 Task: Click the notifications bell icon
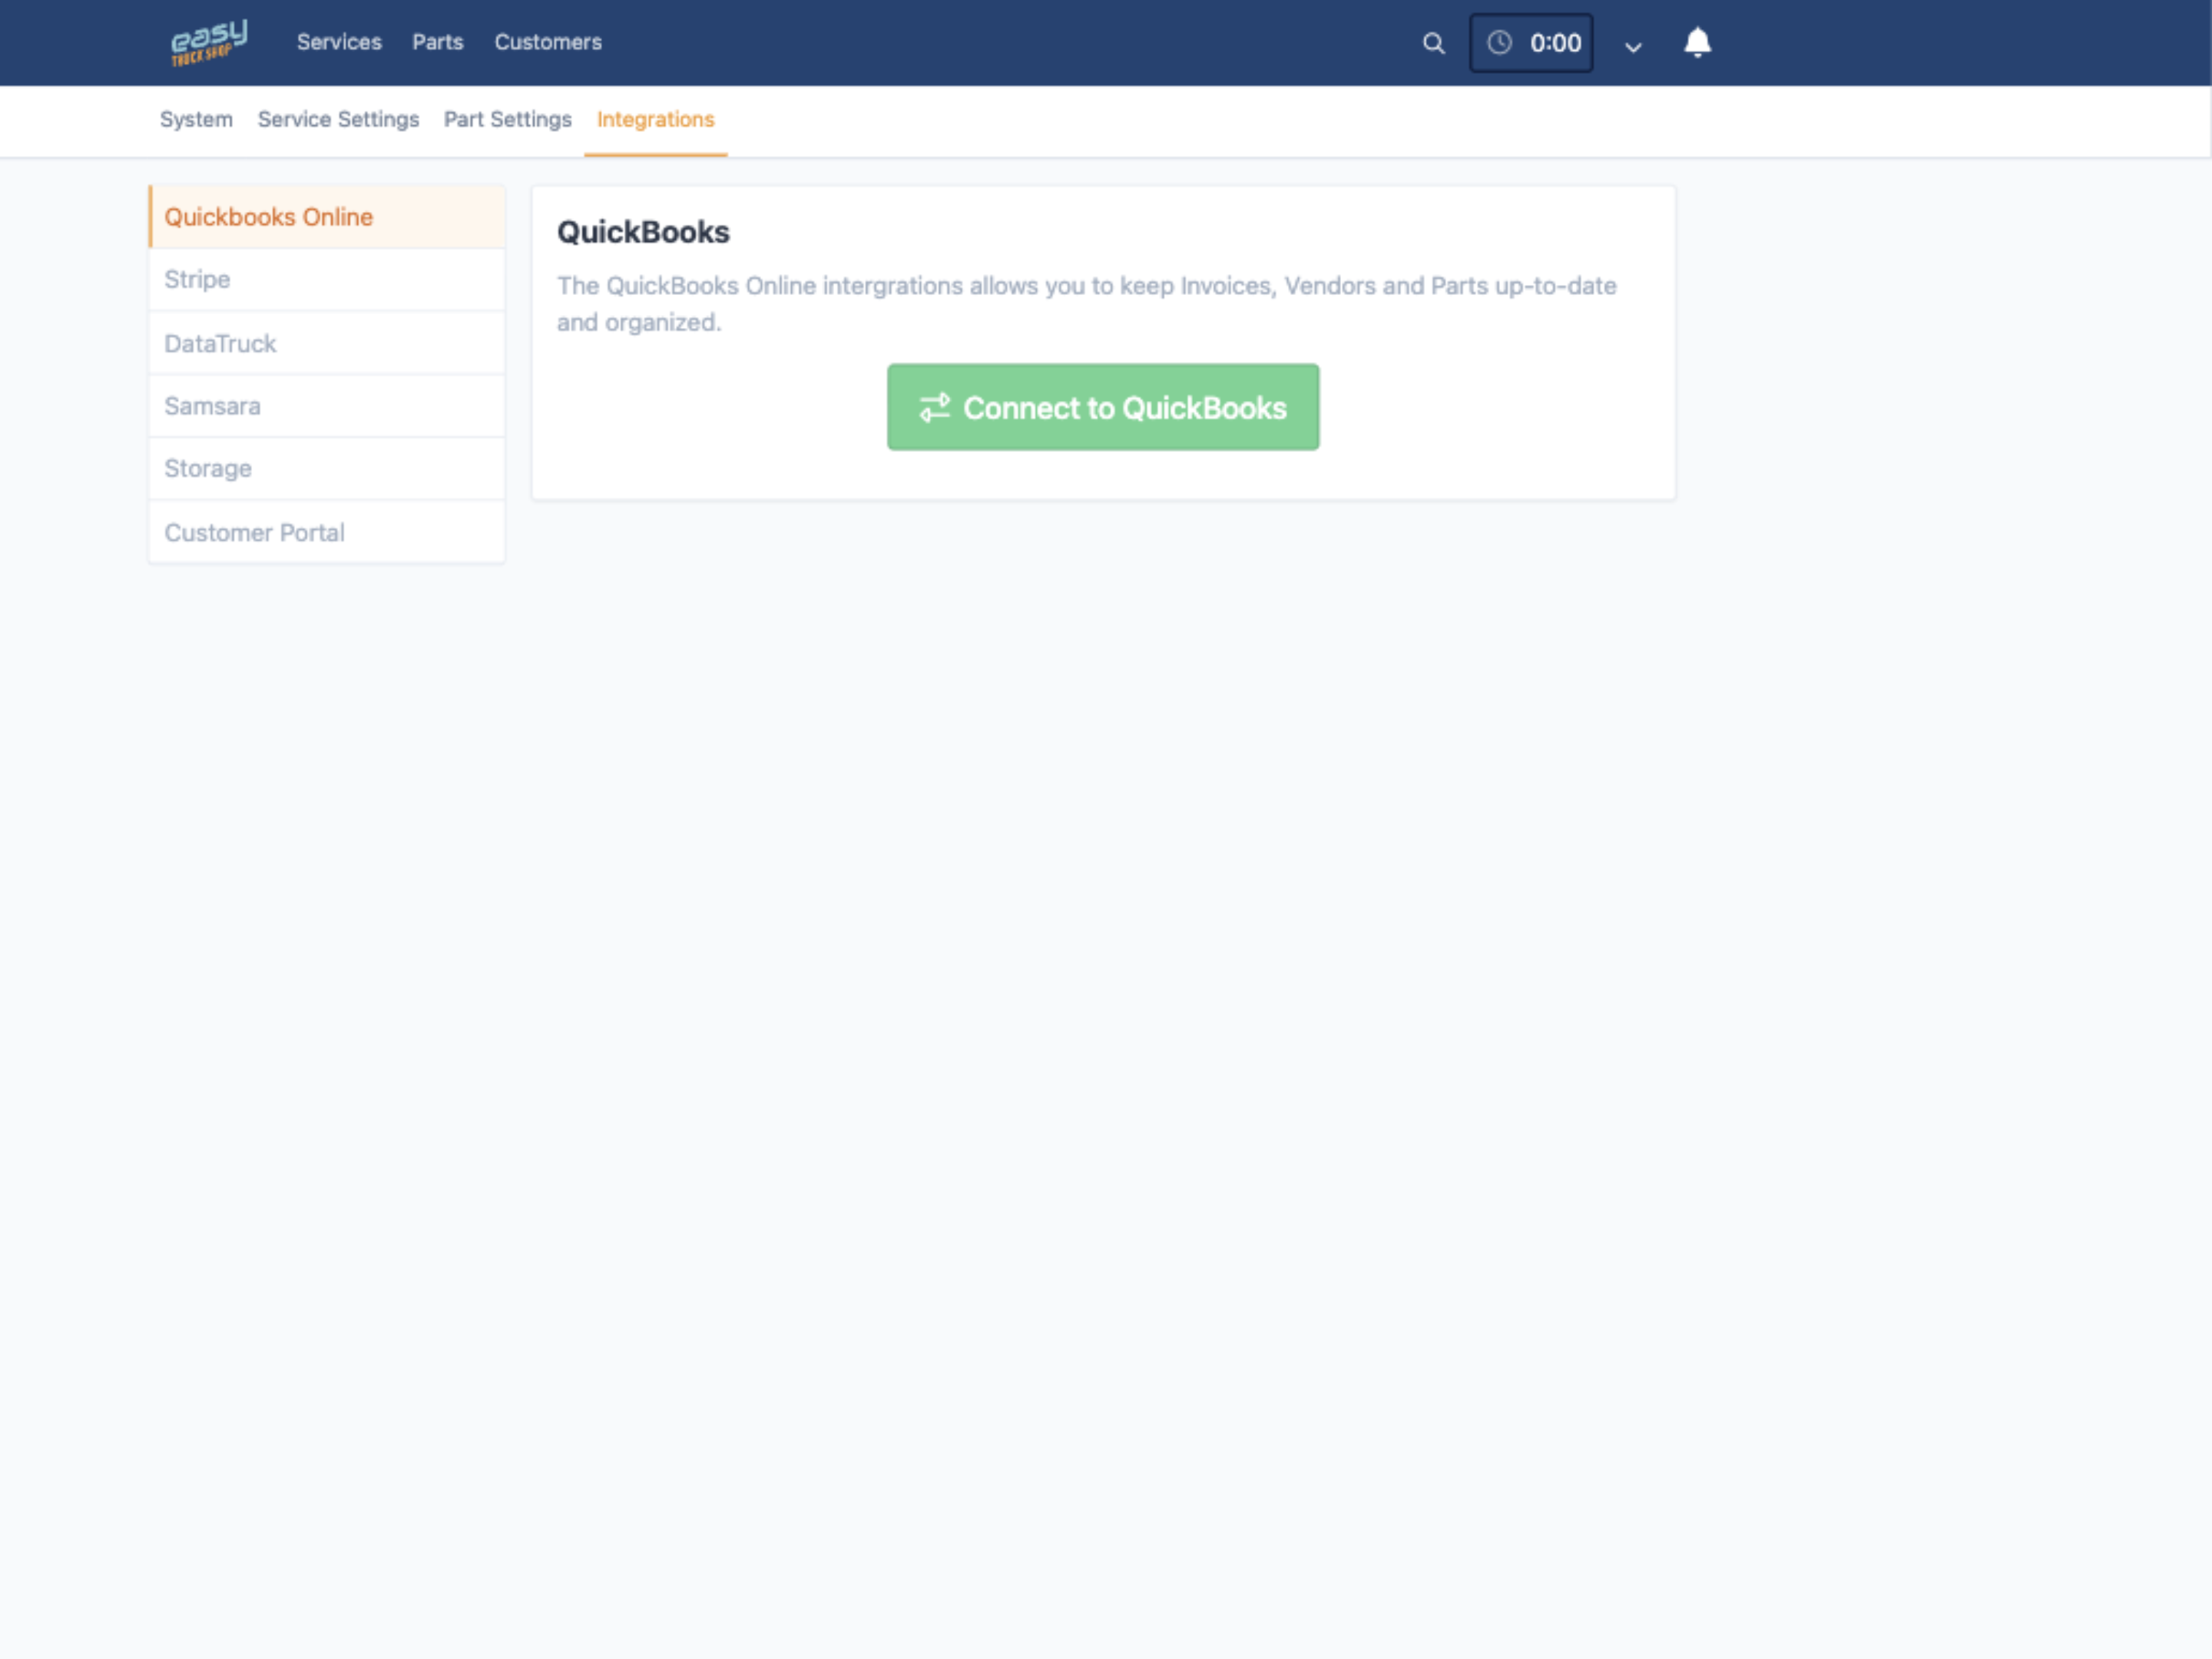click(x=1697, y=43)
